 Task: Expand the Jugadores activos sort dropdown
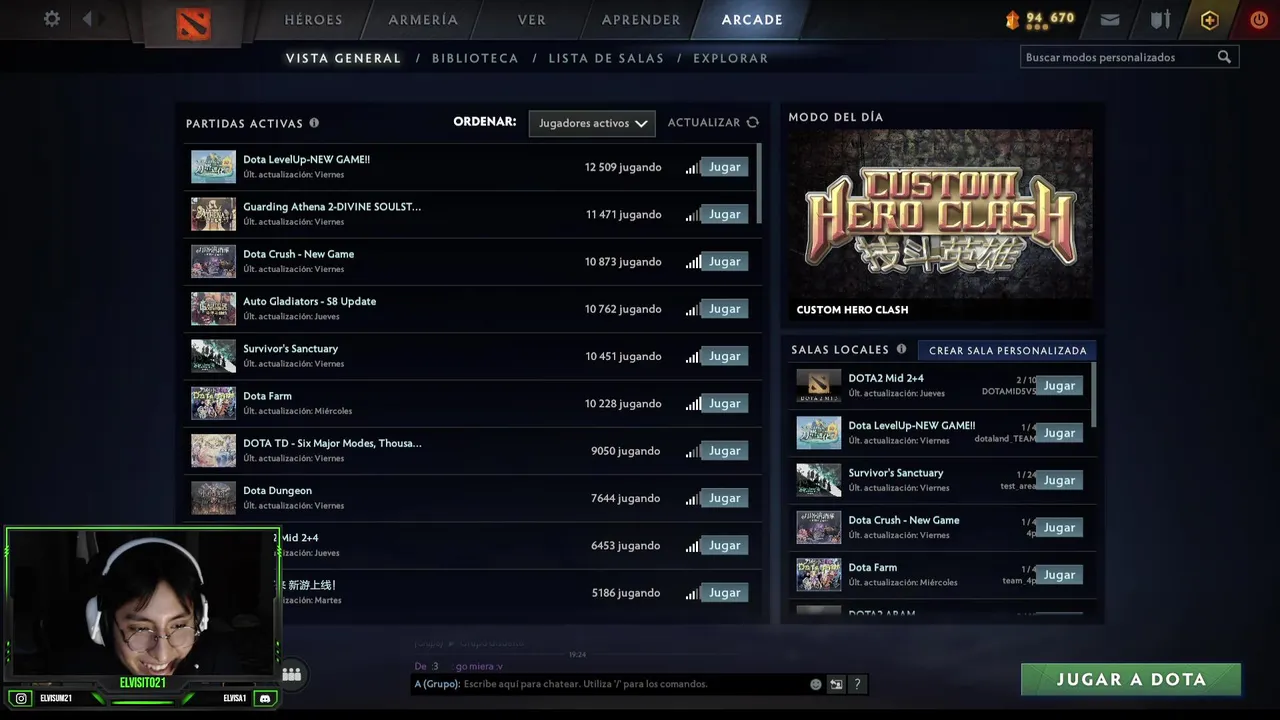(x=592, y=123)
